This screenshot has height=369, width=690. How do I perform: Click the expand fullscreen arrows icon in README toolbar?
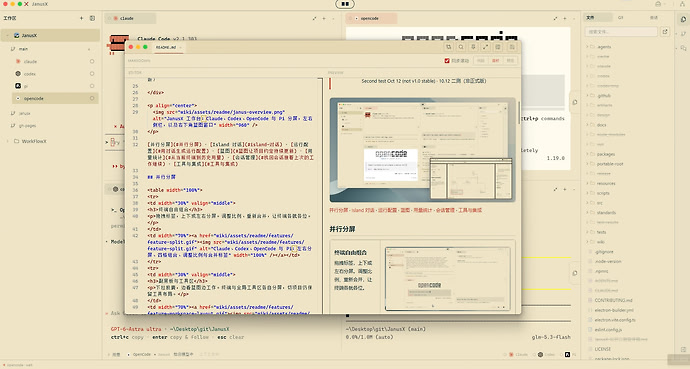[x=485, y=47]
